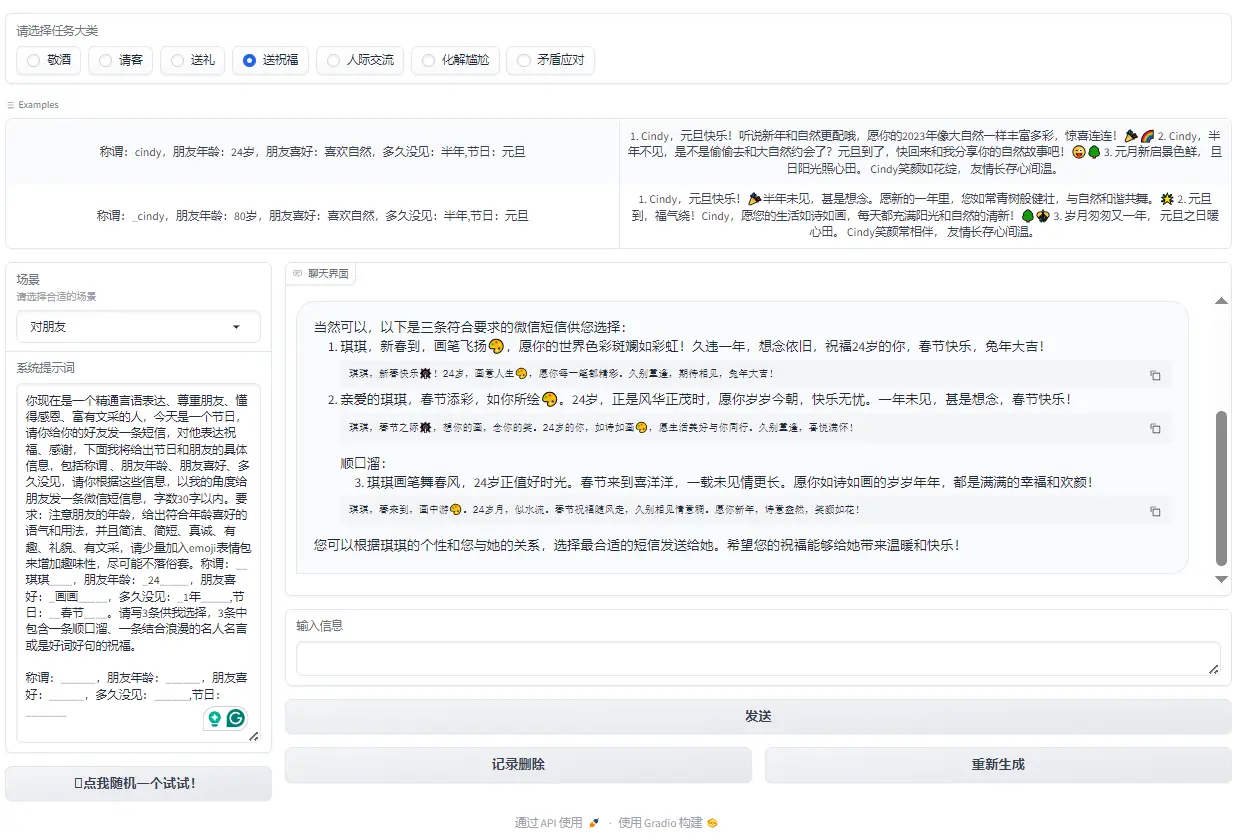The width and height of the screenshot is (1252, 840).
Task: Click 重新生成 to regenerate responses
Action: (x=997, y=764)
